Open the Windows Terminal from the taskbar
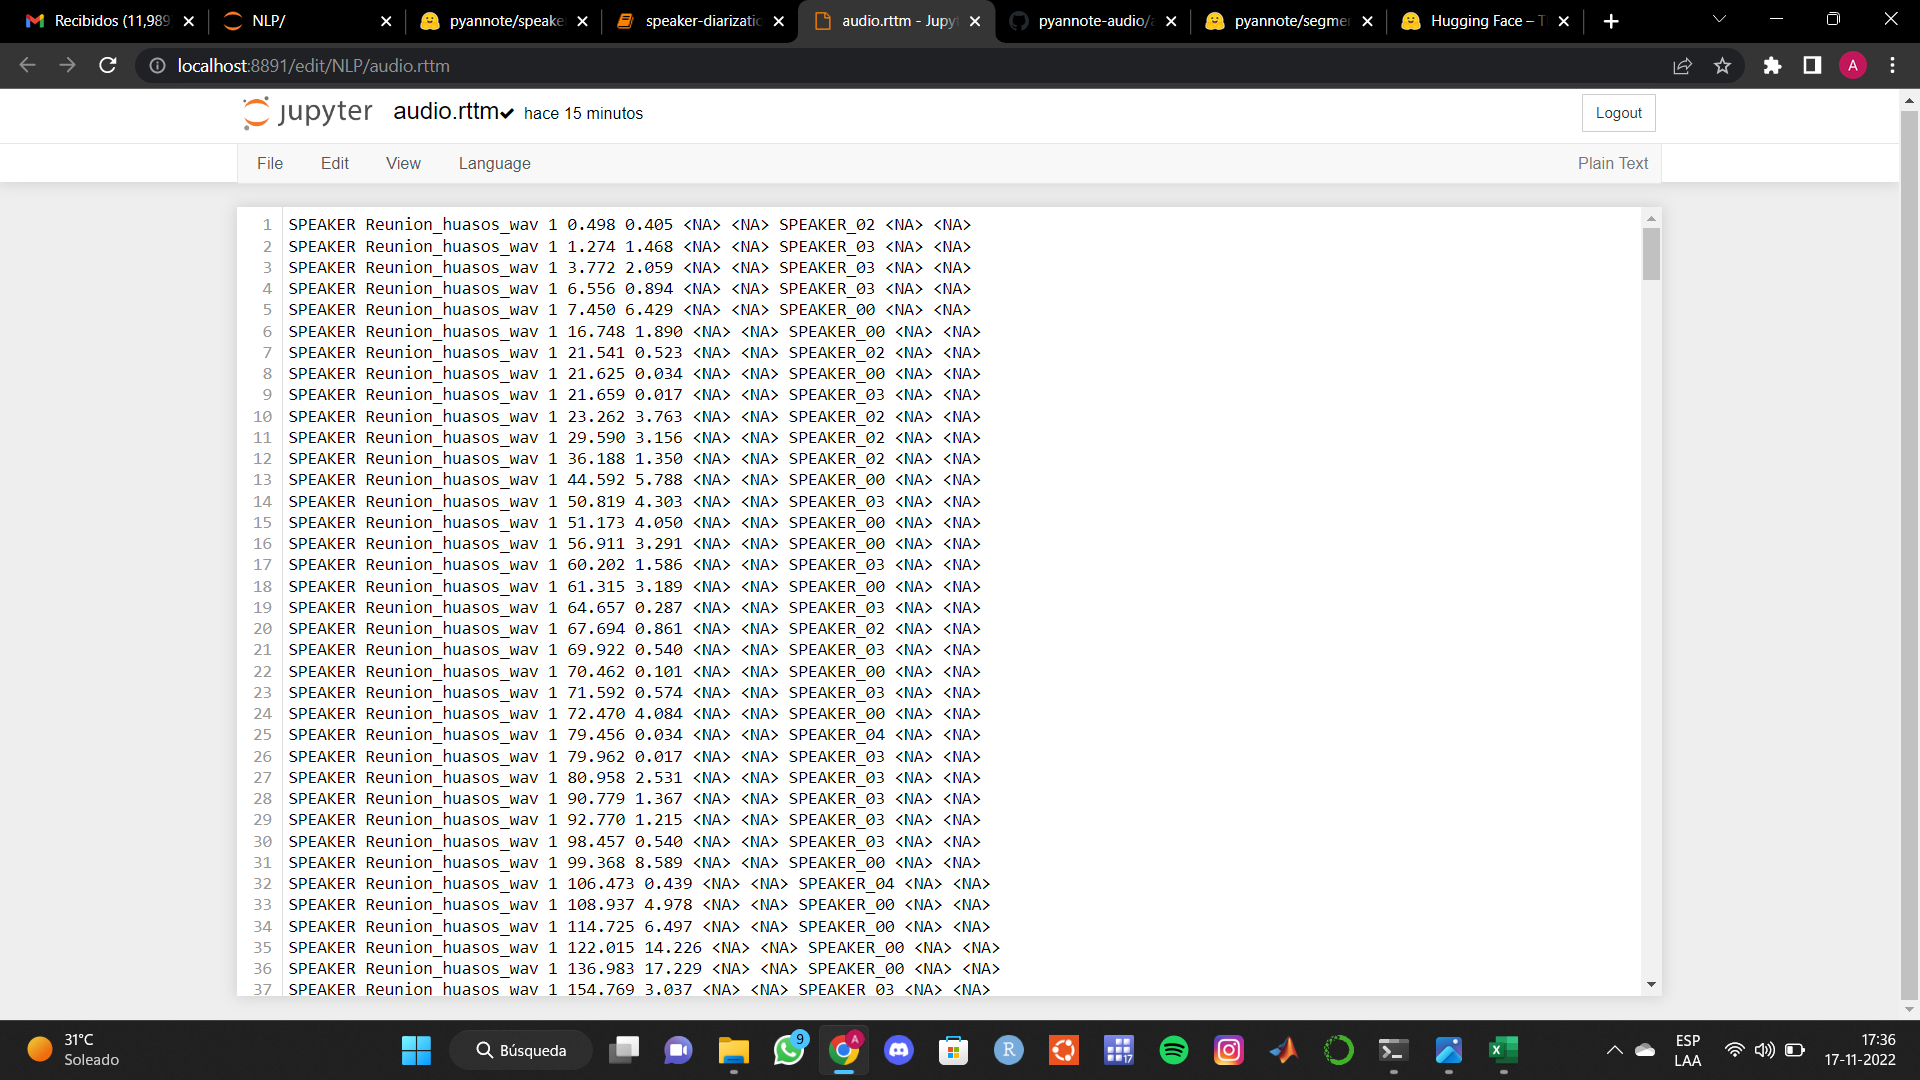Image resolution: width=1920 pixels, height=1080 pixels. tap(1392, 1050)
